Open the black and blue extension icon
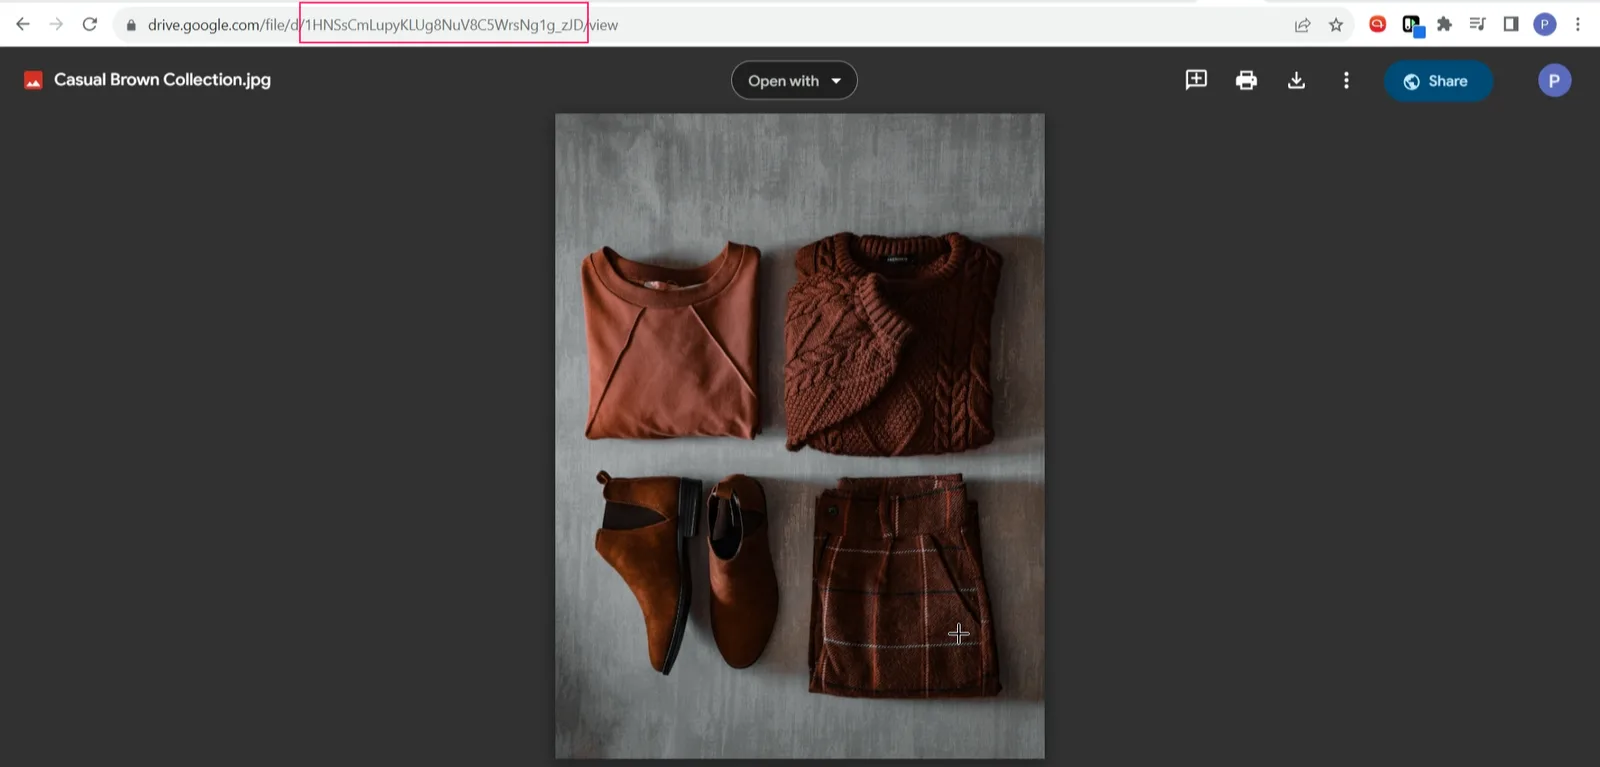 point(1412,25)
